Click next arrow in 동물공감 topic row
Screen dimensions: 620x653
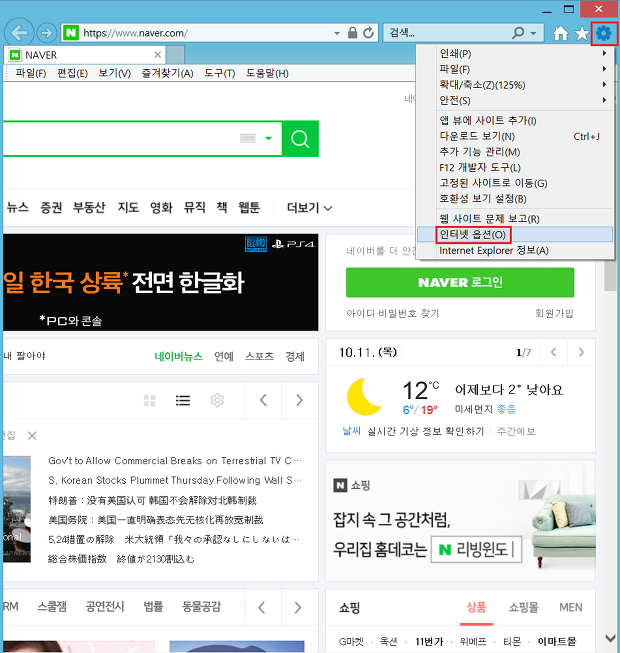tap(298, 608)
